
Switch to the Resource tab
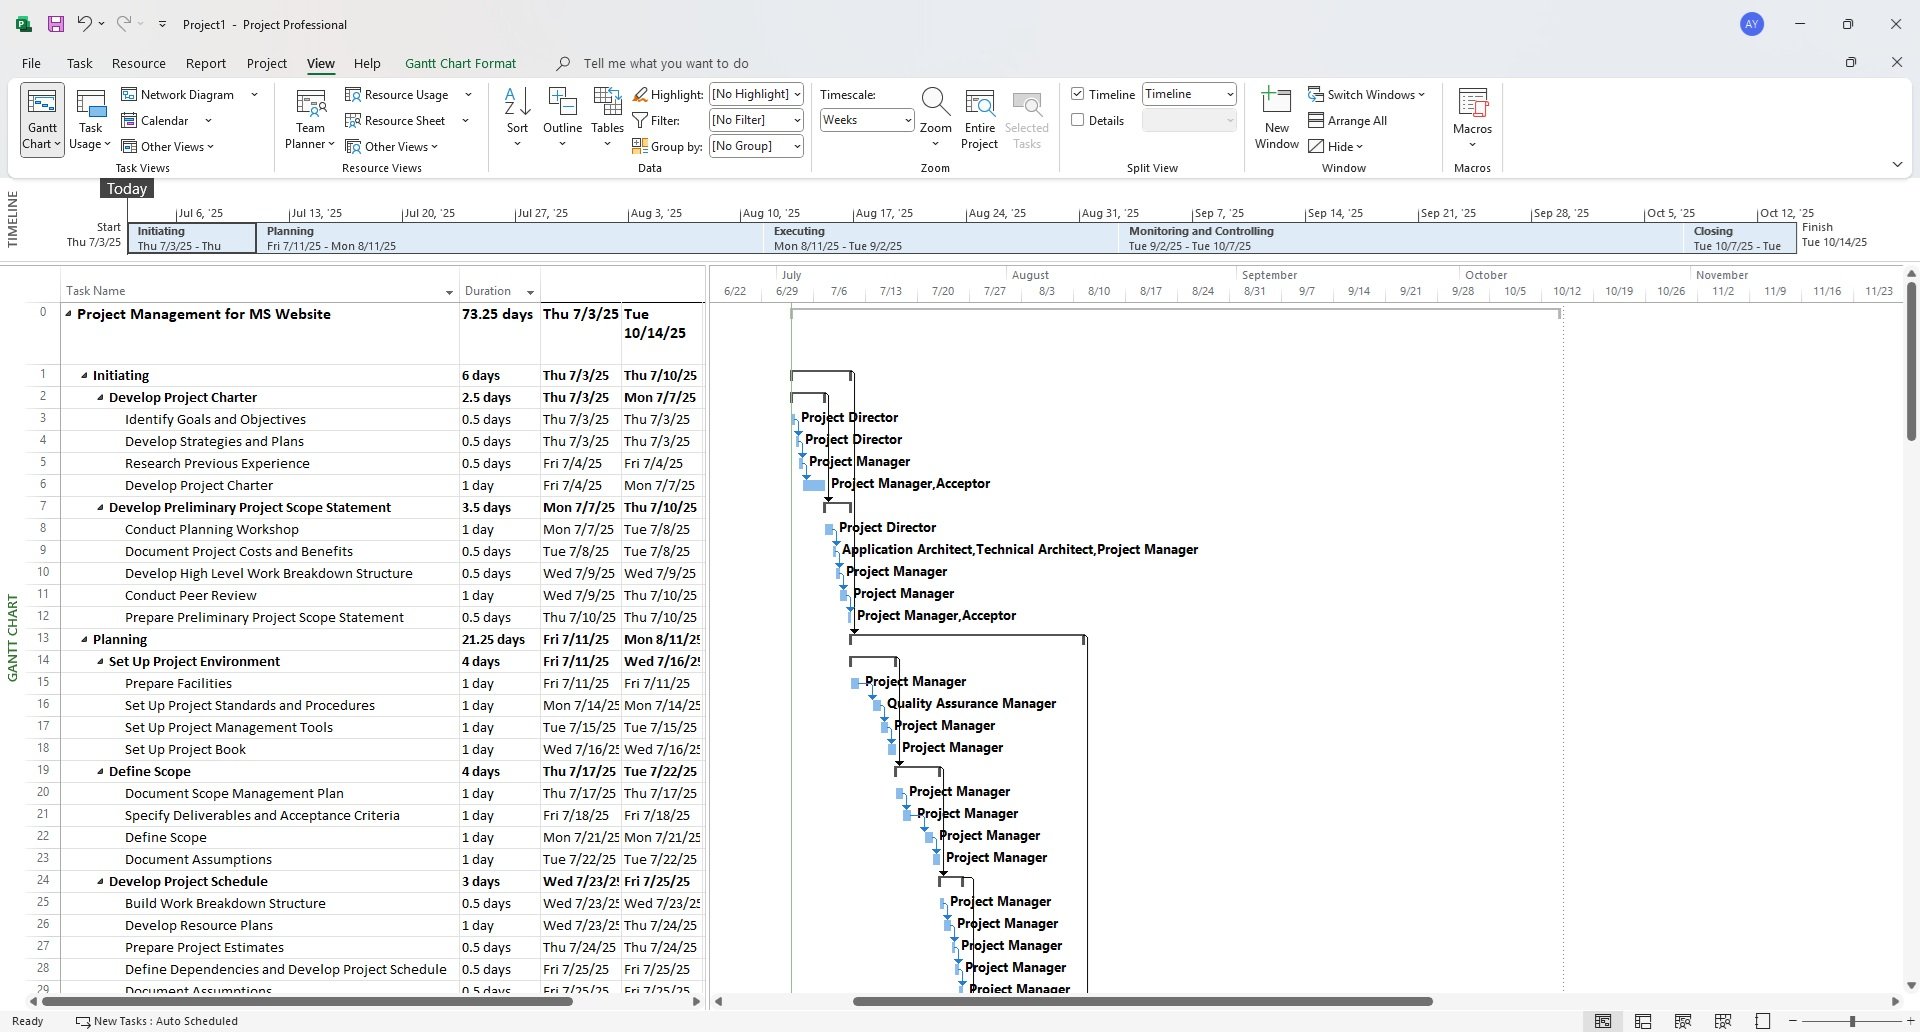[138, 63]
